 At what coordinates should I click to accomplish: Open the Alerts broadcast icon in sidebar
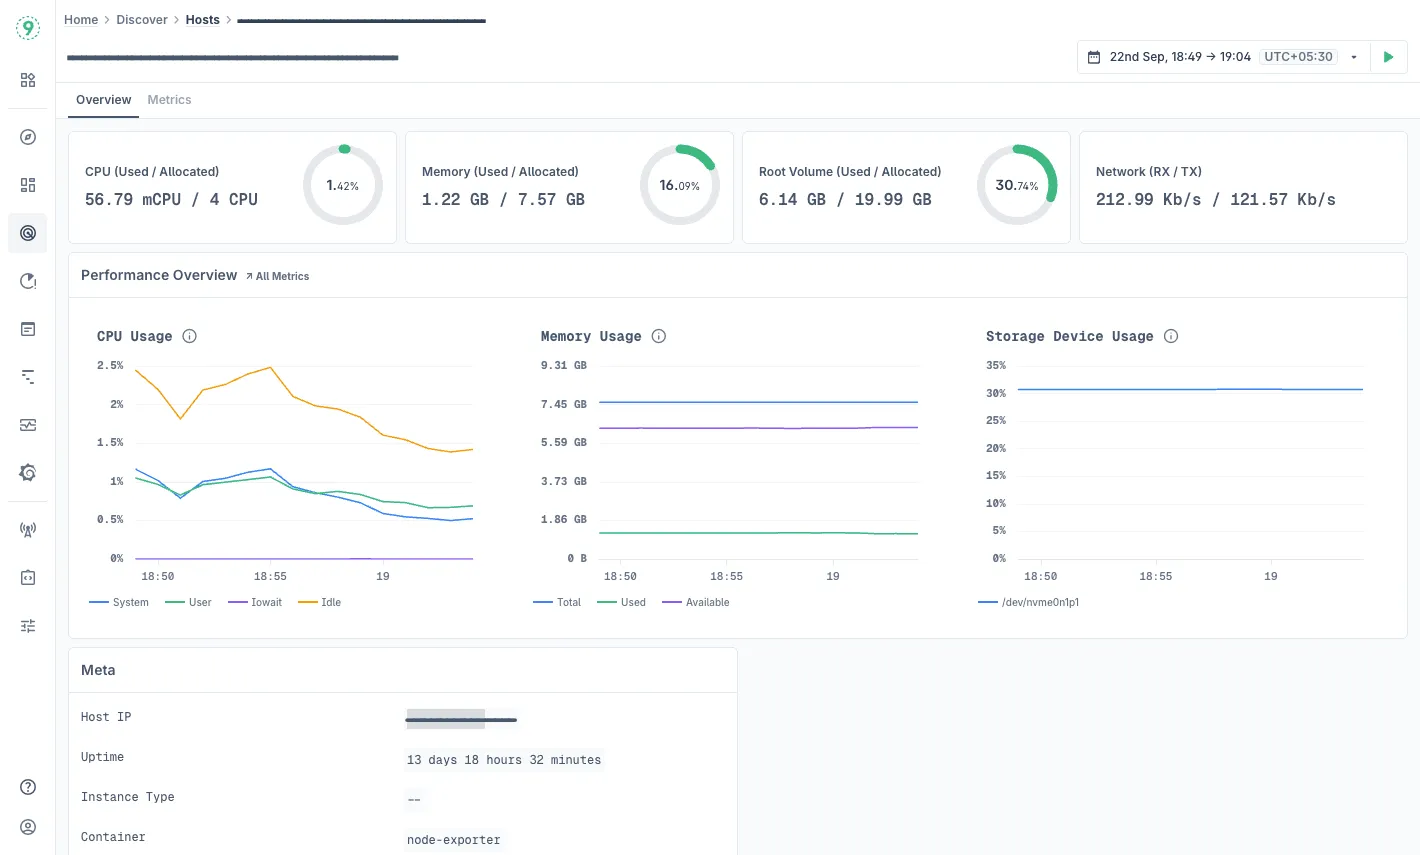click(27, 529)
